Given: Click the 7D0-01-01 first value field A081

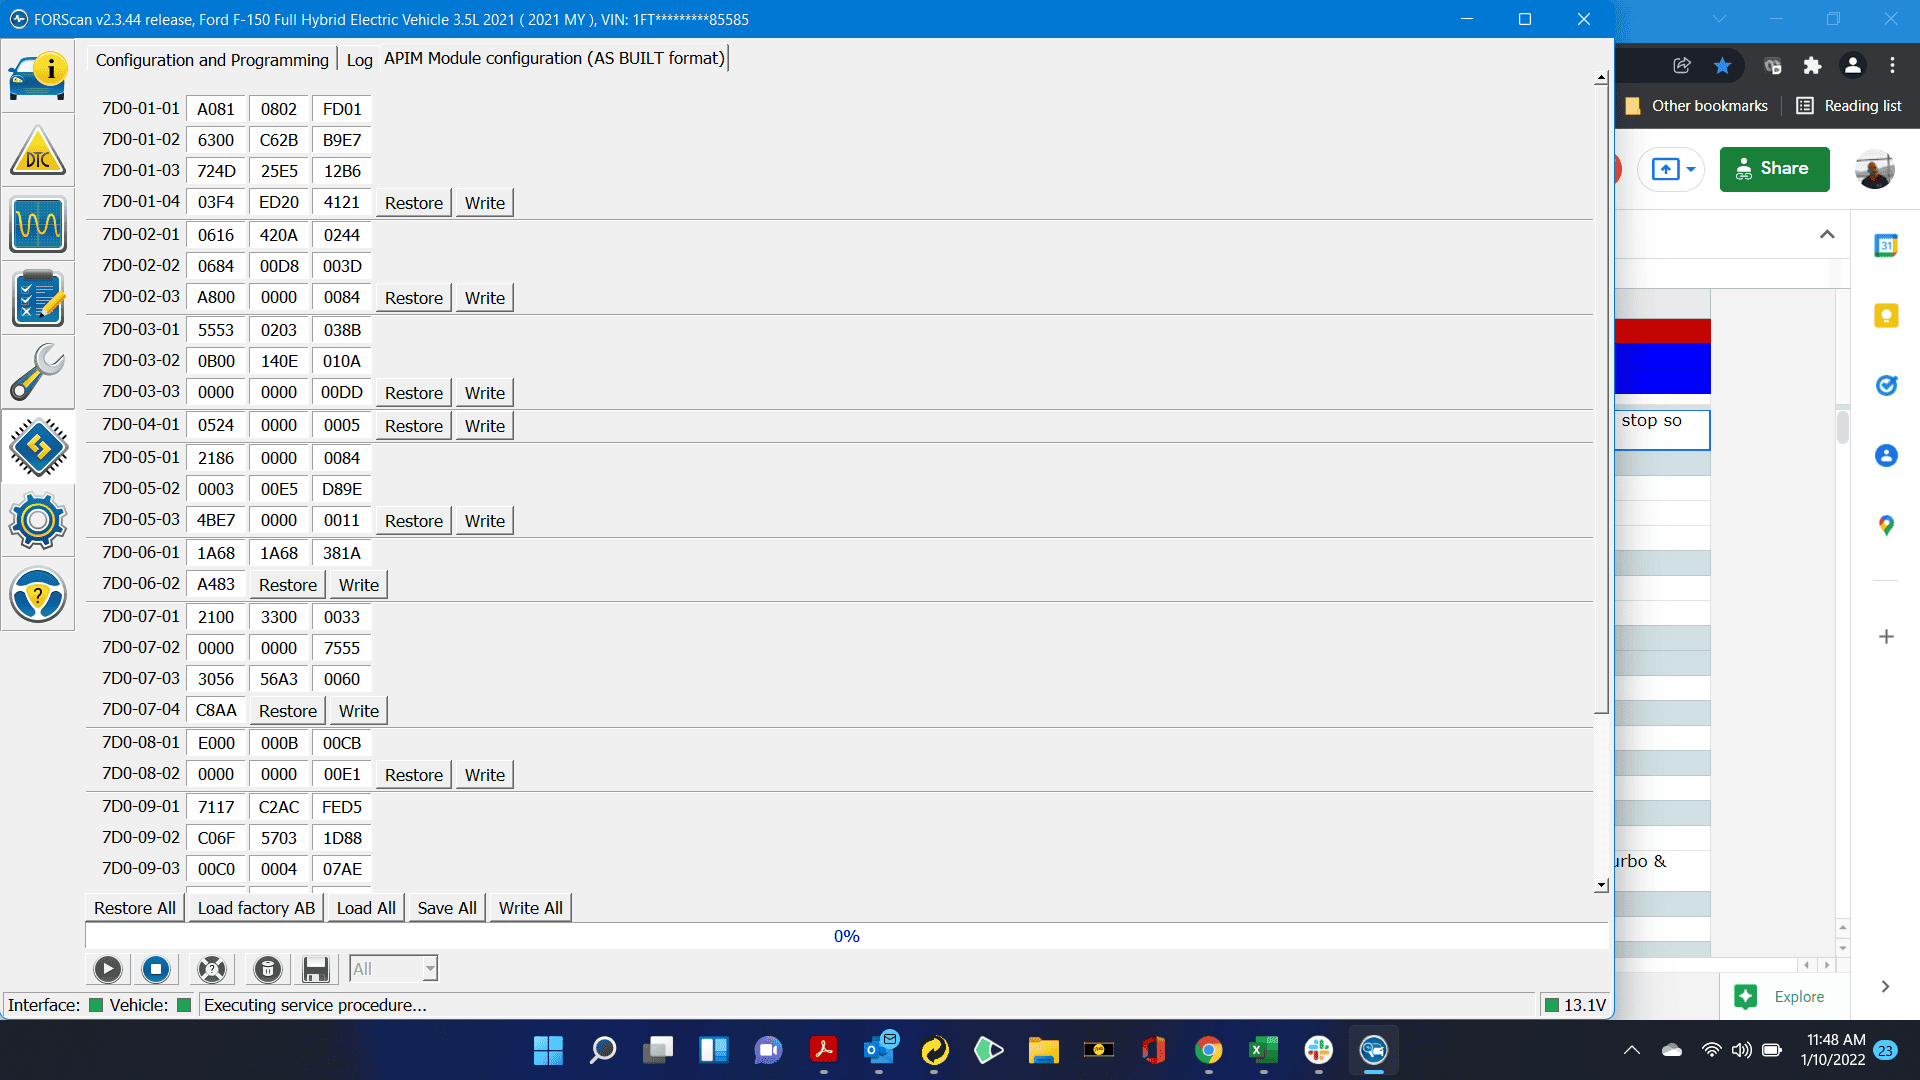Looking at the screenshot, I should pos(216,109).
